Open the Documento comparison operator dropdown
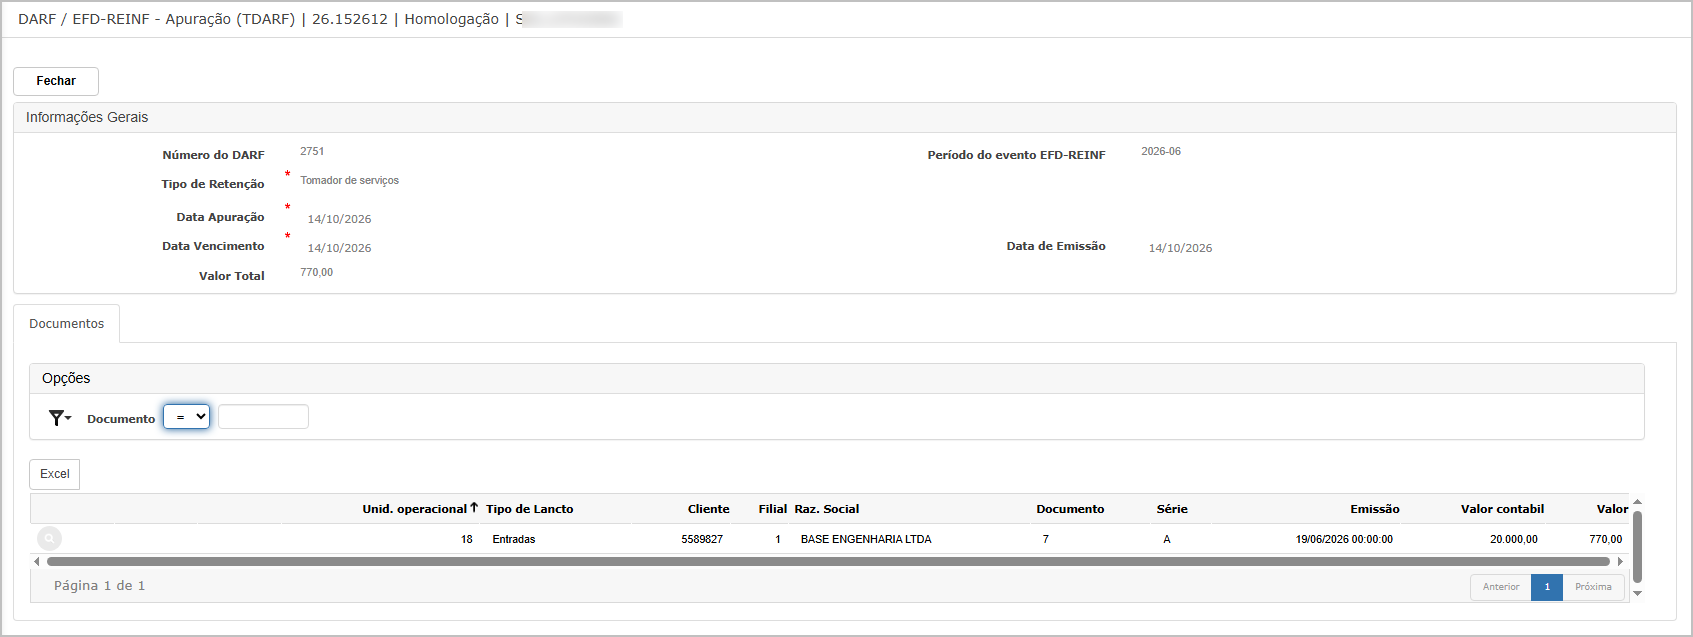 pos(187,417)
